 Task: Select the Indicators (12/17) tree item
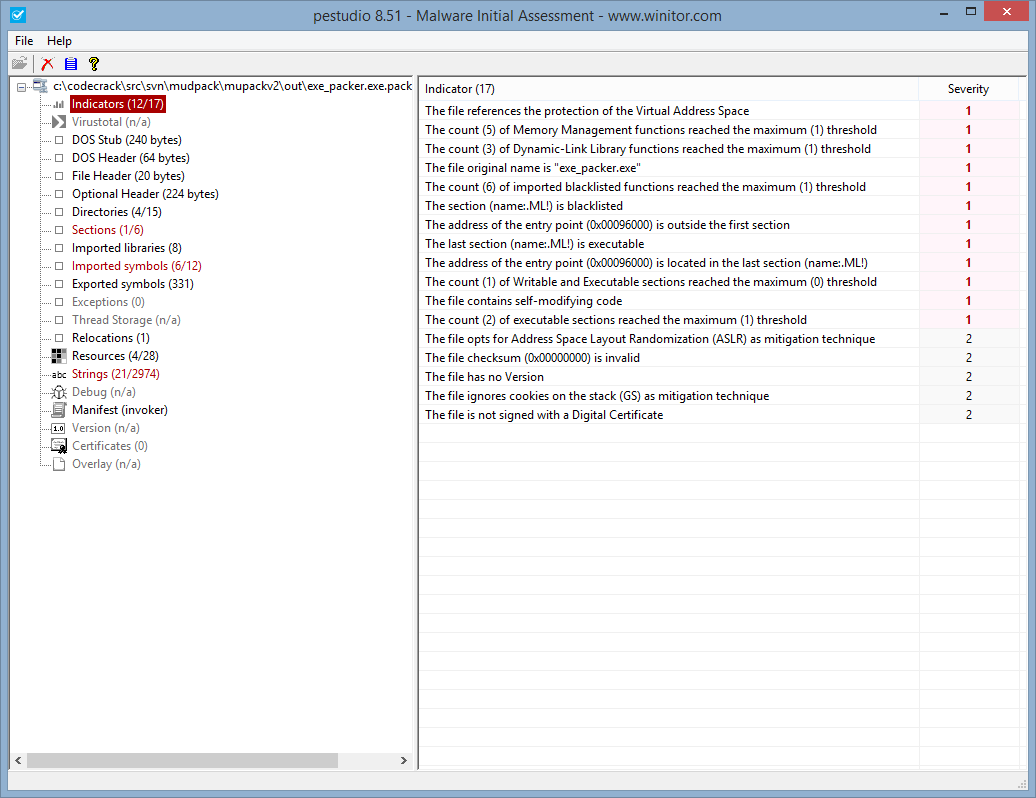[118, 104]
